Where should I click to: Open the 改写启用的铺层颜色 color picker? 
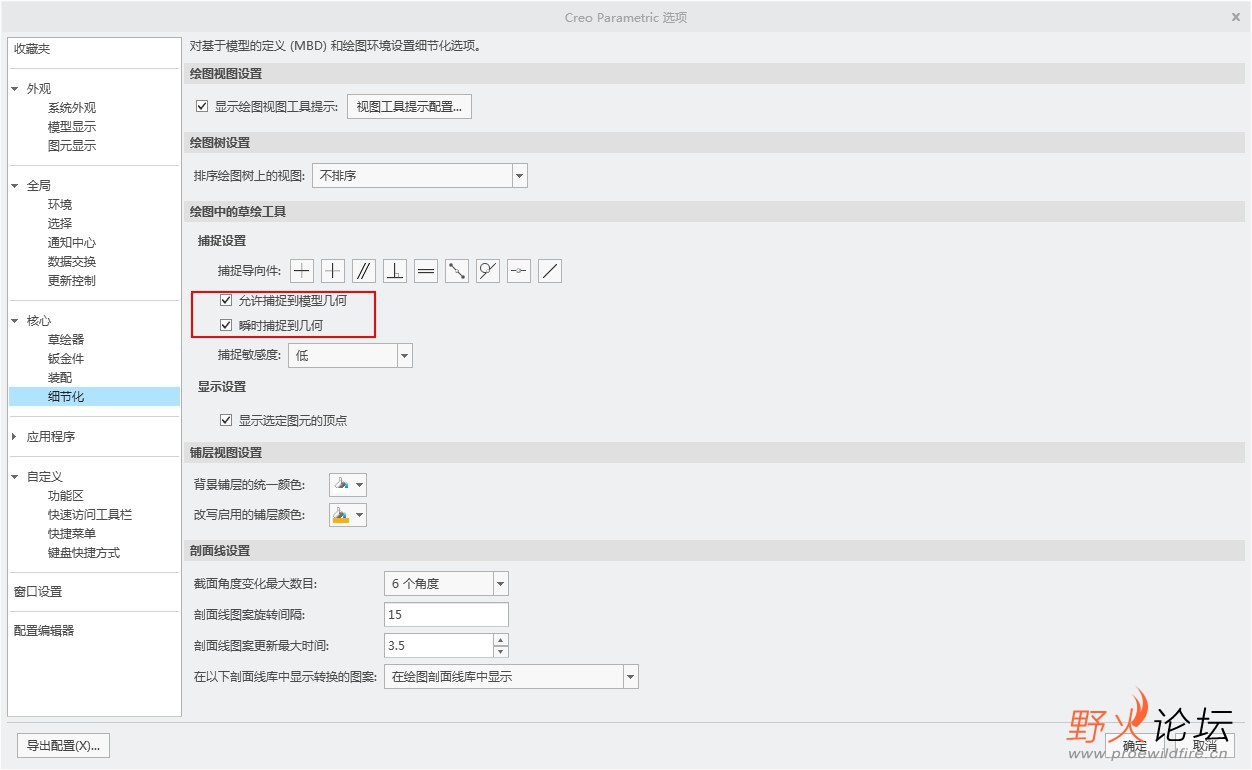(x=348, y=515)
